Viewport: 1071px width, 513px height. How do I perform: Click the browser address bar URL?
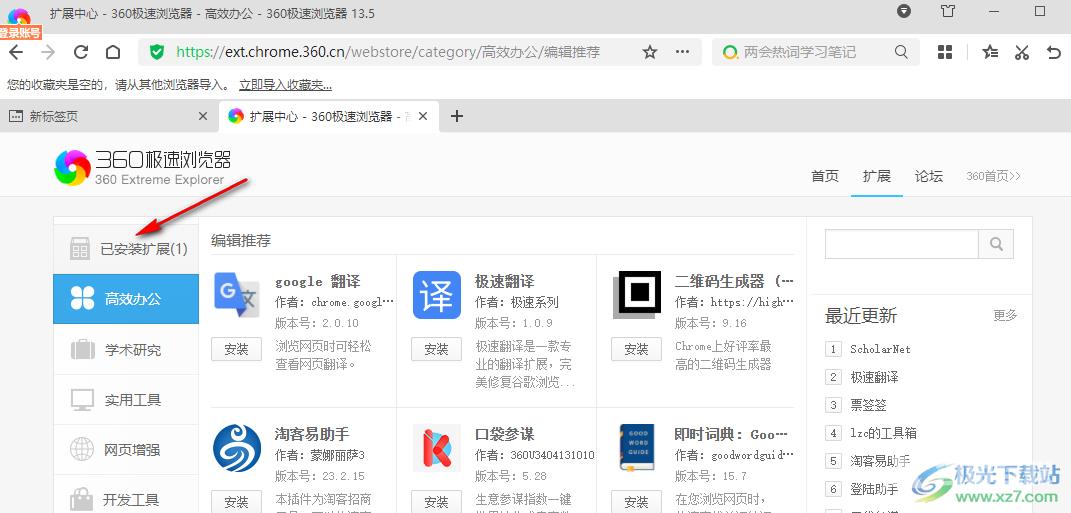[x=388, y=52]
